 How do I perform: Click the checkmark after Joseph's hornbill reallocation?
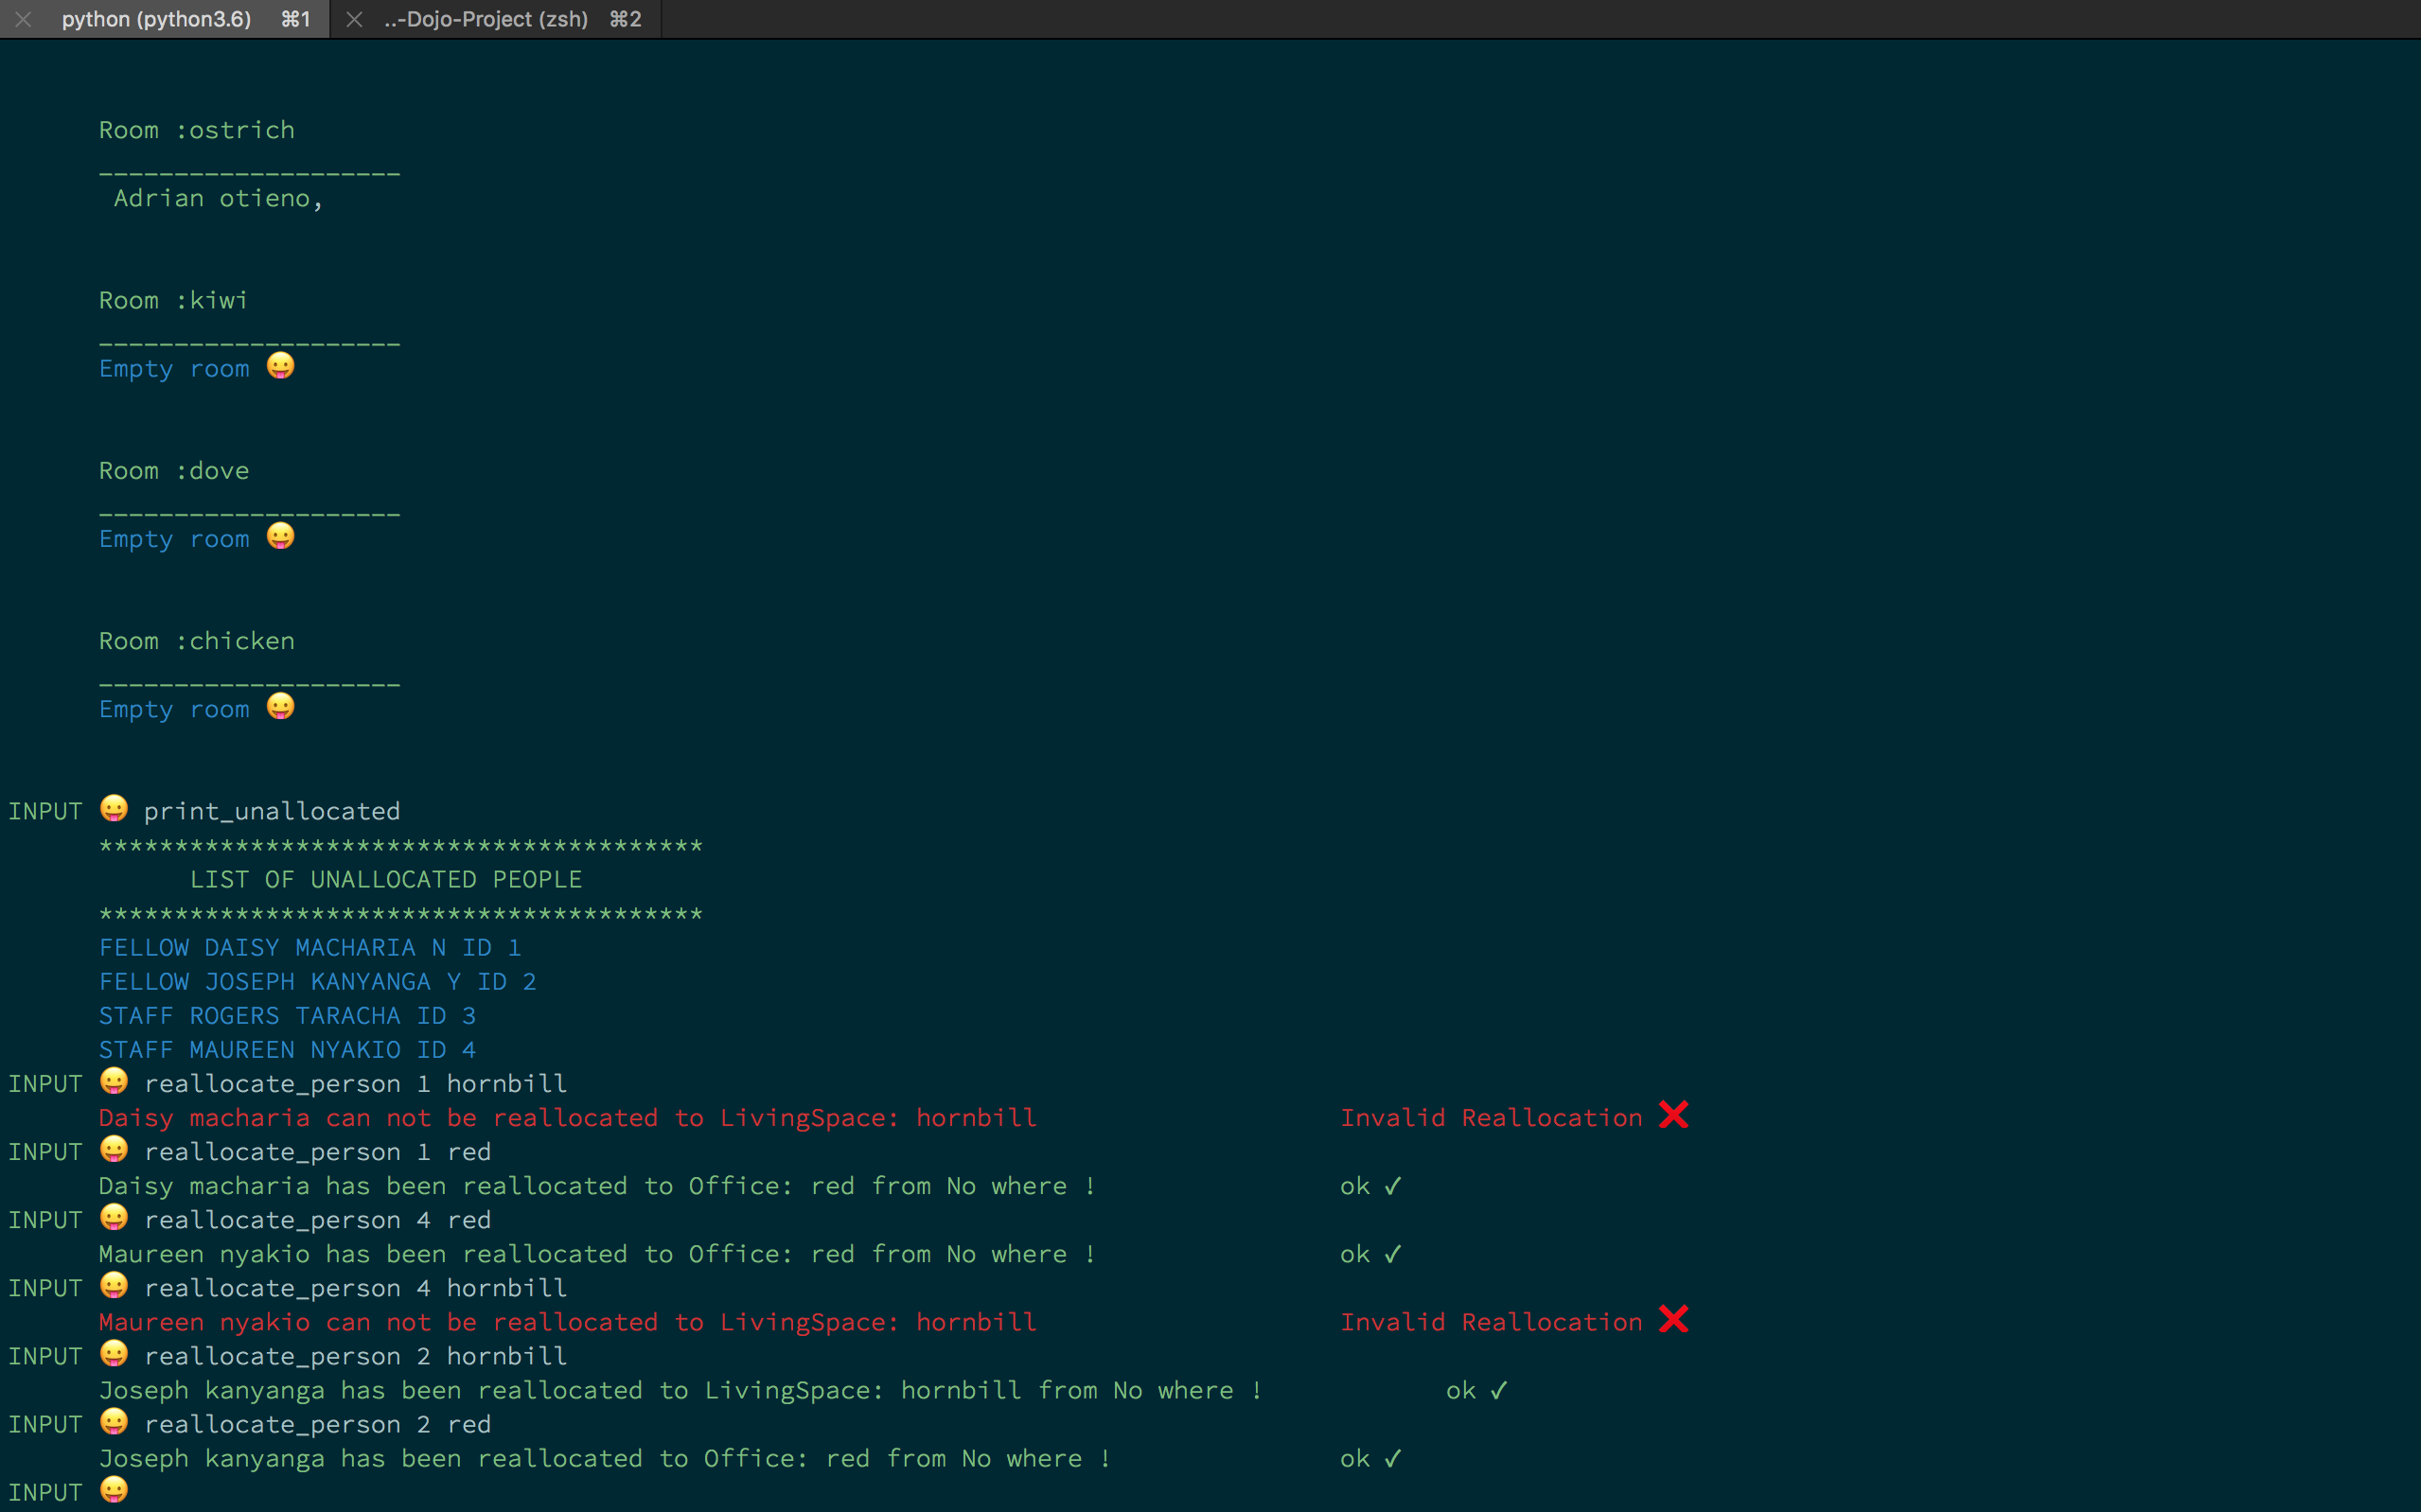click(1498, 1391)
